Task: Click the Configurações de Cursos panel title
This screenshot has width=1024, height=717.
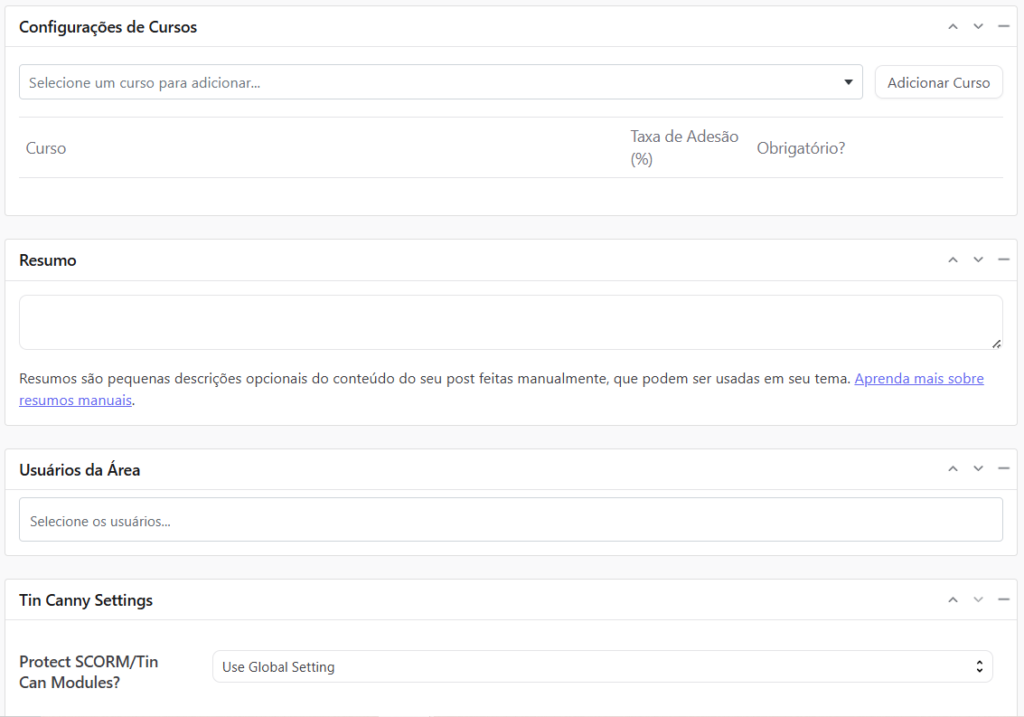Action: click(108, 27)
